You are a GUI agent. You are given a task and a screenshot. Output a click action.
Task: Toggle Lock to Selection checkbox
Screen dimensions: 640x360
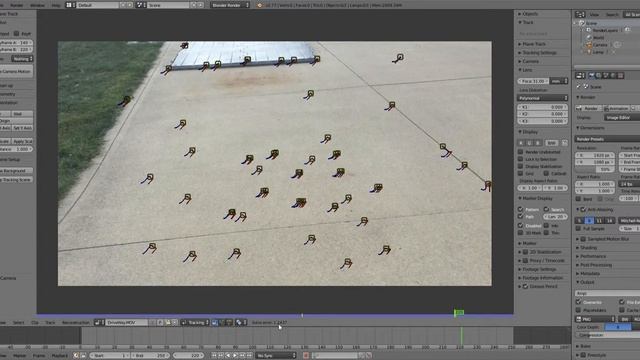(x=520, y=159)
